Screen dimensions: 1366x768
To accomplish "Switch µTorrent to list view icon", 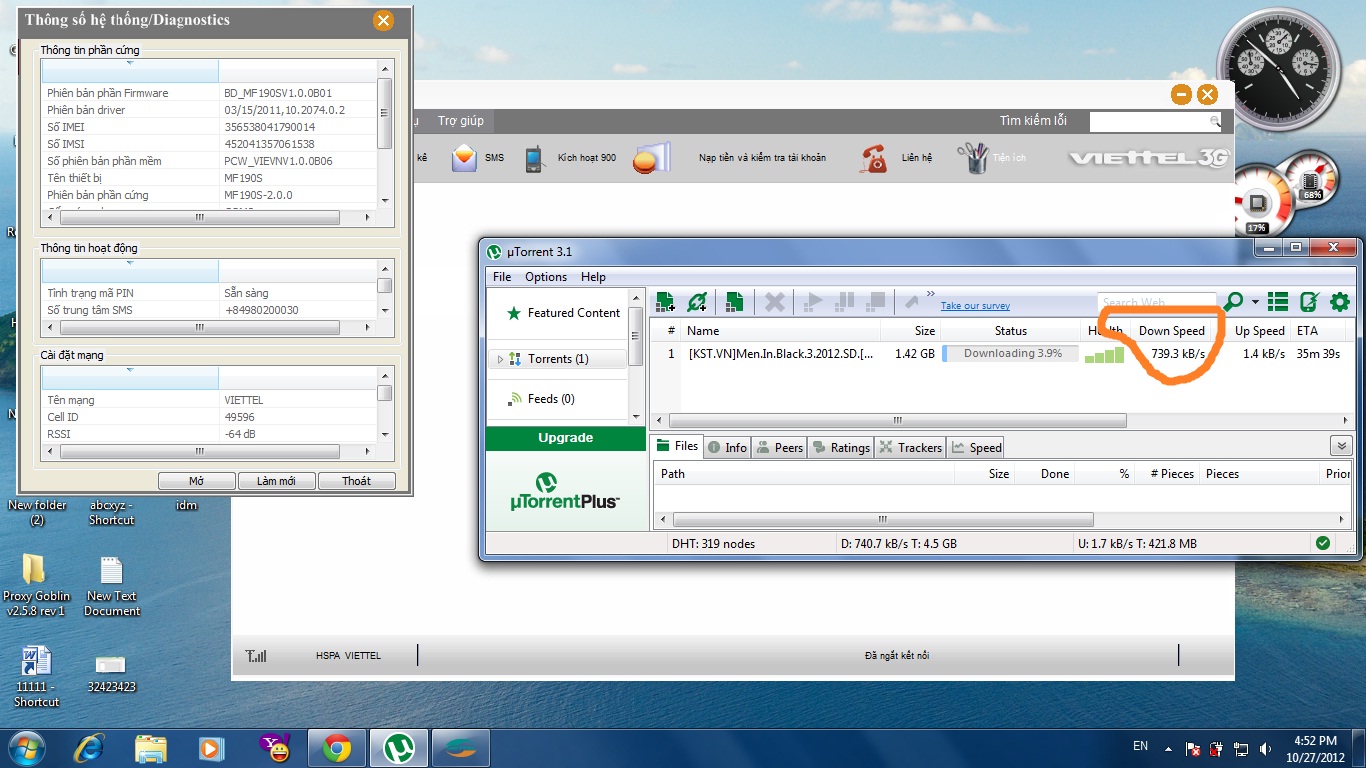I will coord(1278,301).
